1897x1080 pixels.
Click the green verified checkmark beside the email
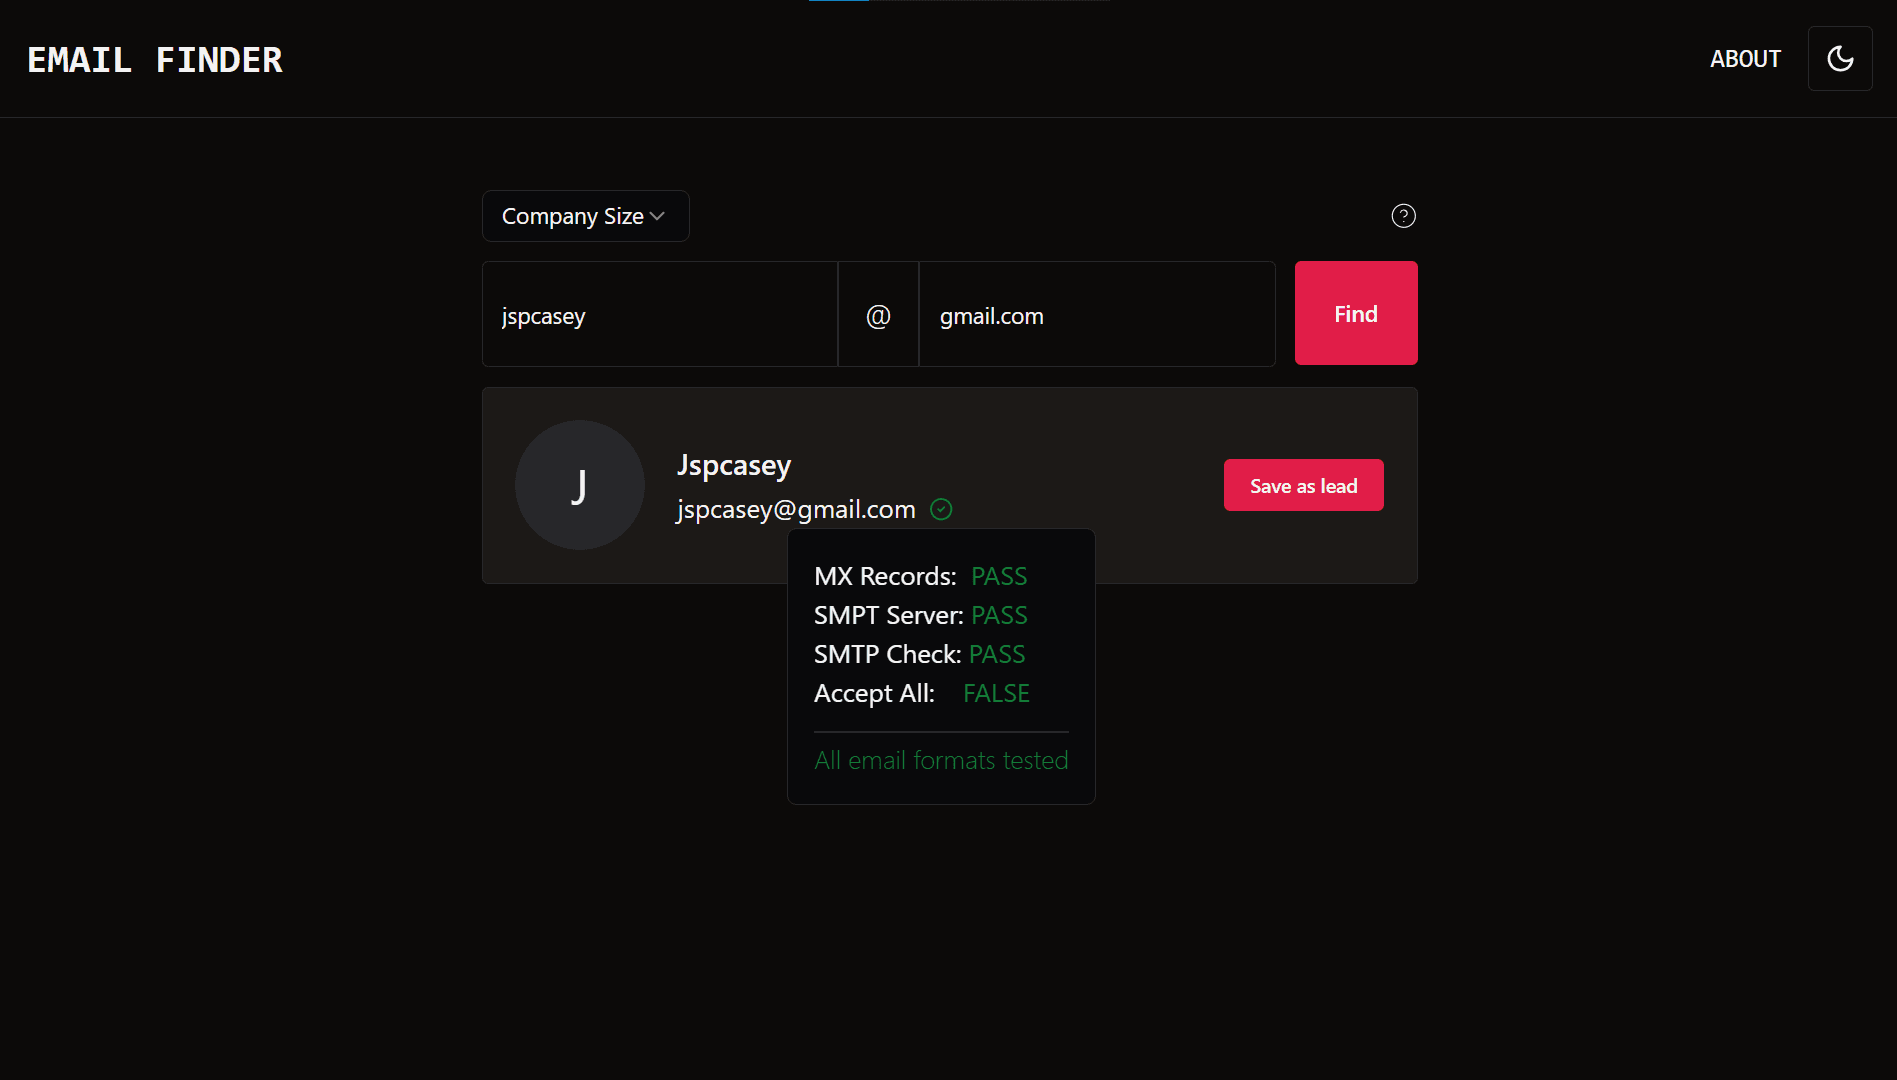click(941, 510)
